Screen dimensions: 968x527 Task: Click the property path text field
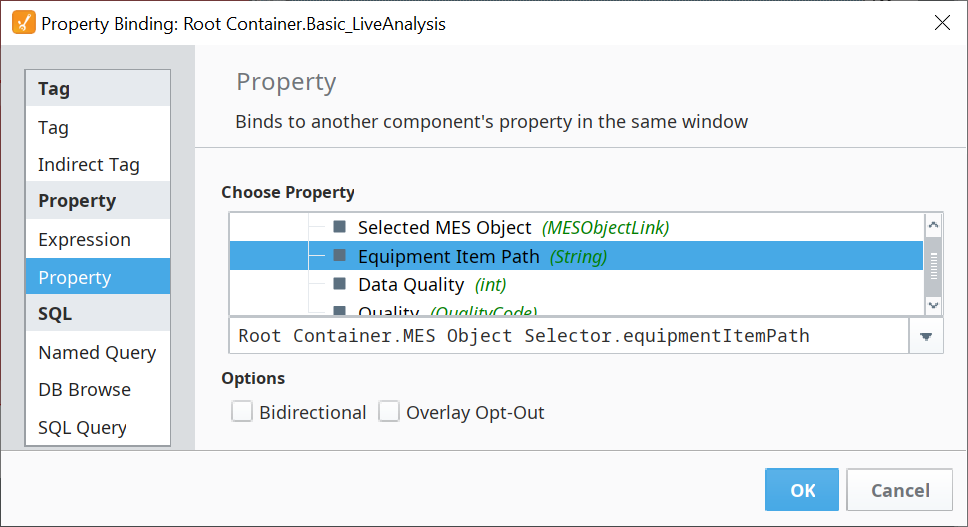pyautogui.click(x=569, y=336)
